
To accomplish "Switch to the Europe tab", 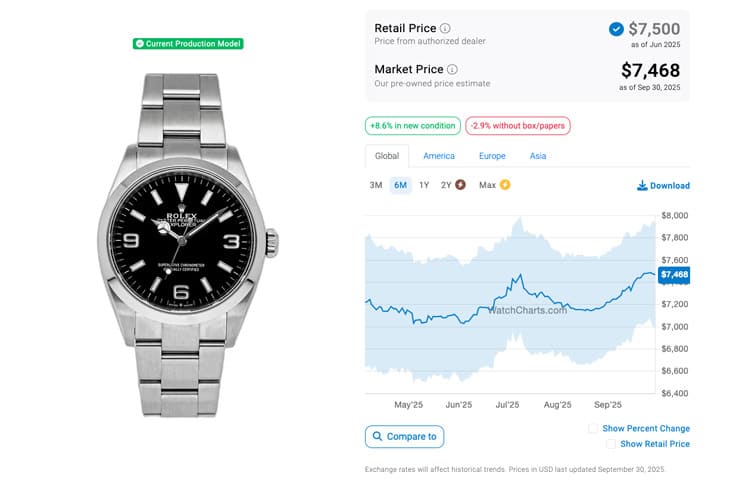I will pos(492,156).
